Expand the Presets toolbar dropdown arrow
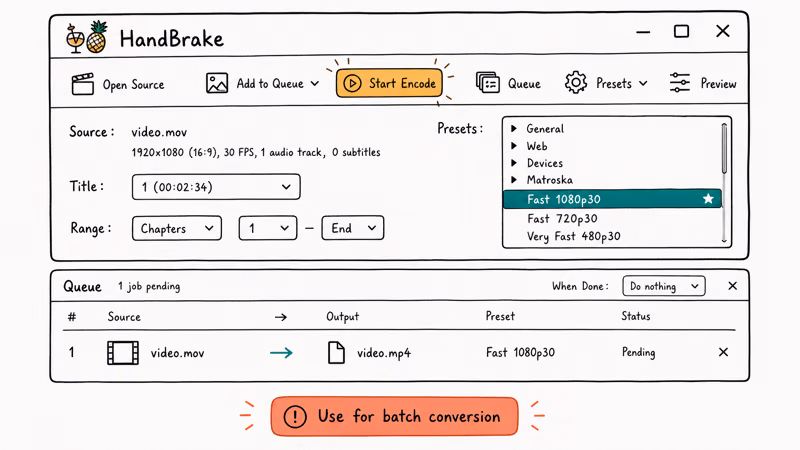 pos(643,84)
